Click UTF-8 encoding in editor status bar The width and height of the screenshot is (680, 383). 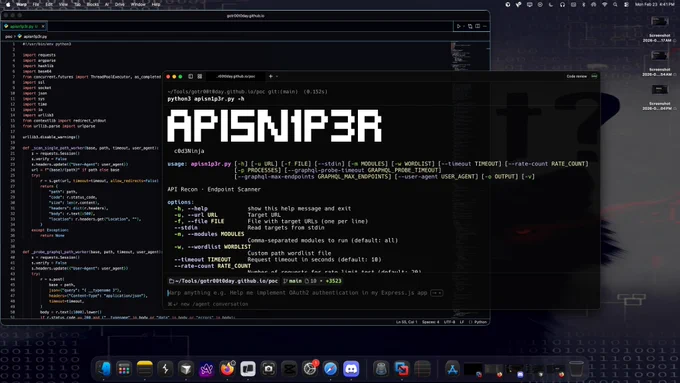coord(450,322)
